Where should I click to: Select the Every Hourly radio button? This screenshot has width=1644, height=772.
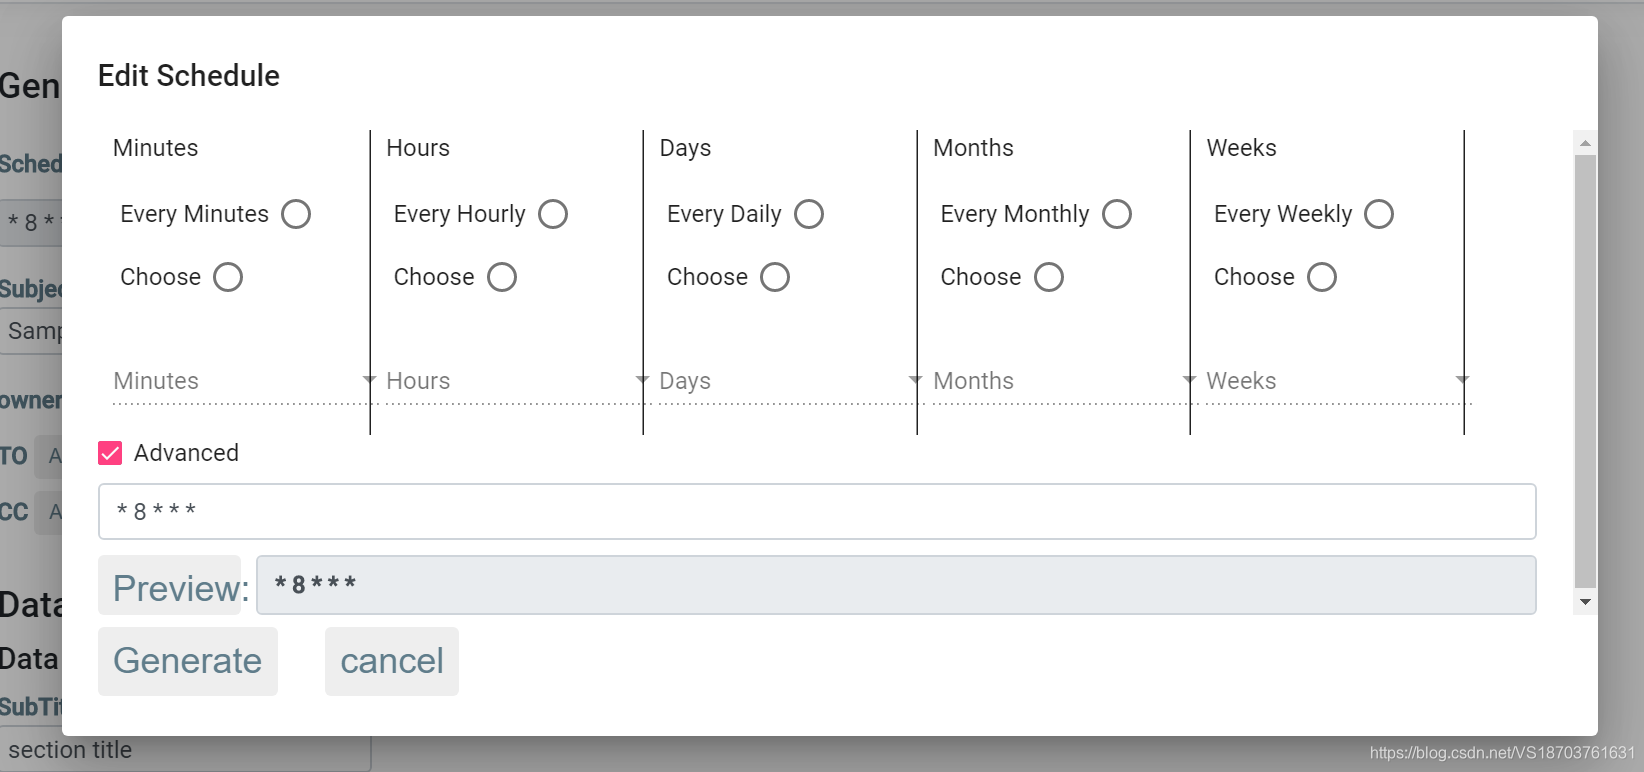[x=553, y=214]
